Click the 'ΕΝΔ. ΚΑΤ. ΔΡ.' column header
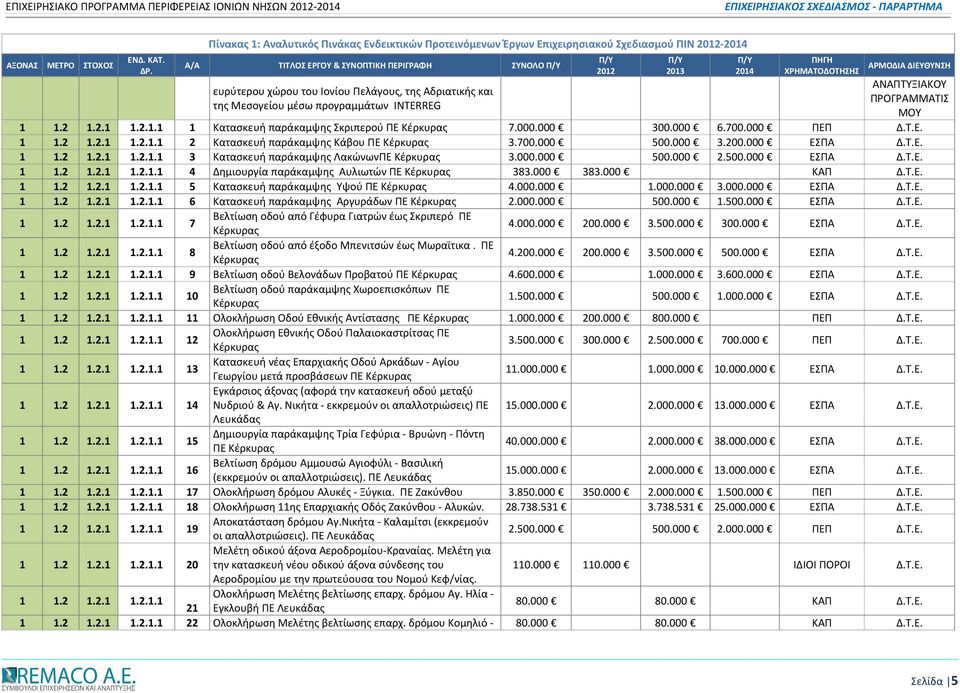Image resolution: width=960 pixels, height=693 pixels. tap(146, 66)
